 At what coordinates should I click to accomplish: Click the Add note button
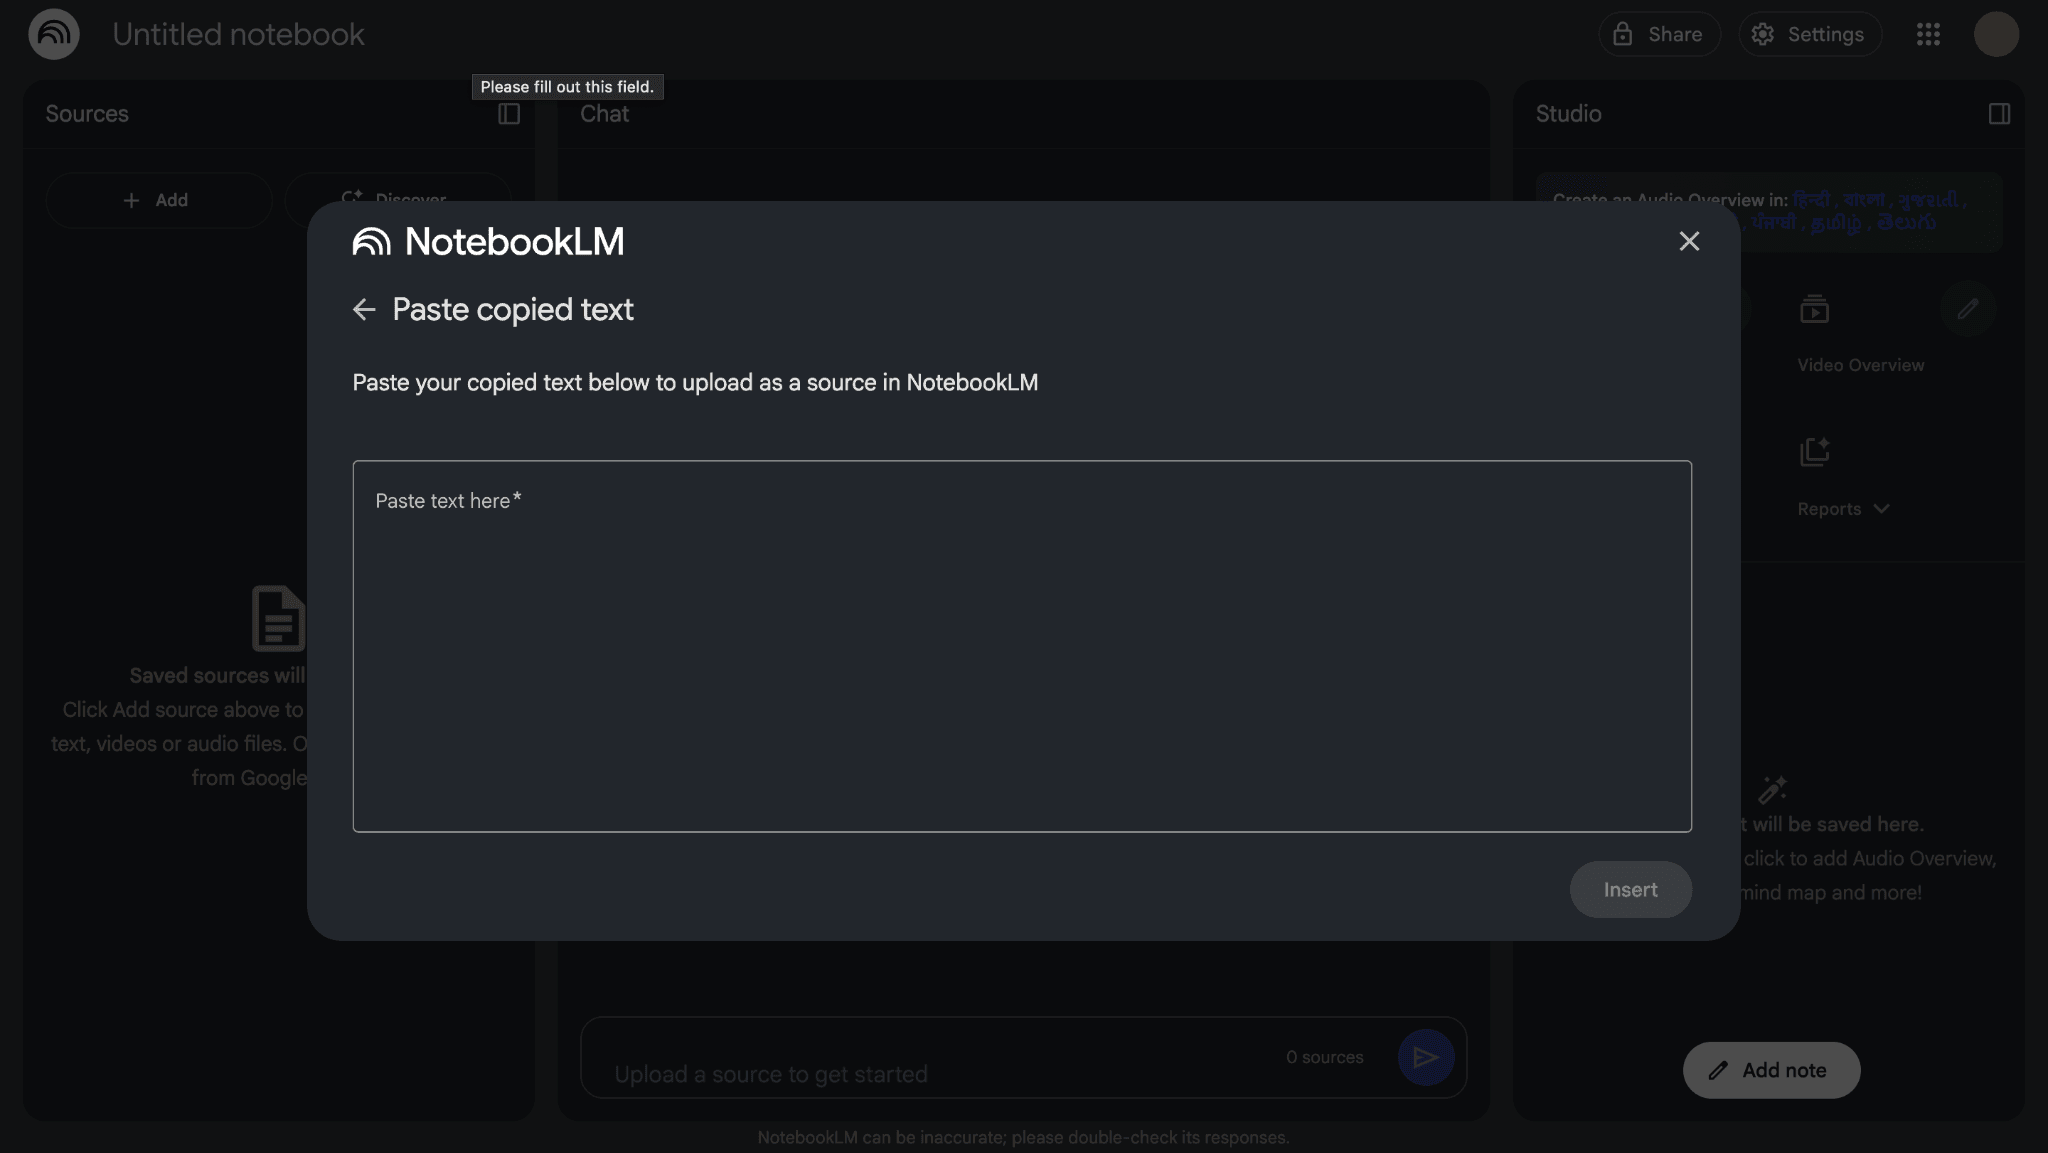(1770, 1069)
